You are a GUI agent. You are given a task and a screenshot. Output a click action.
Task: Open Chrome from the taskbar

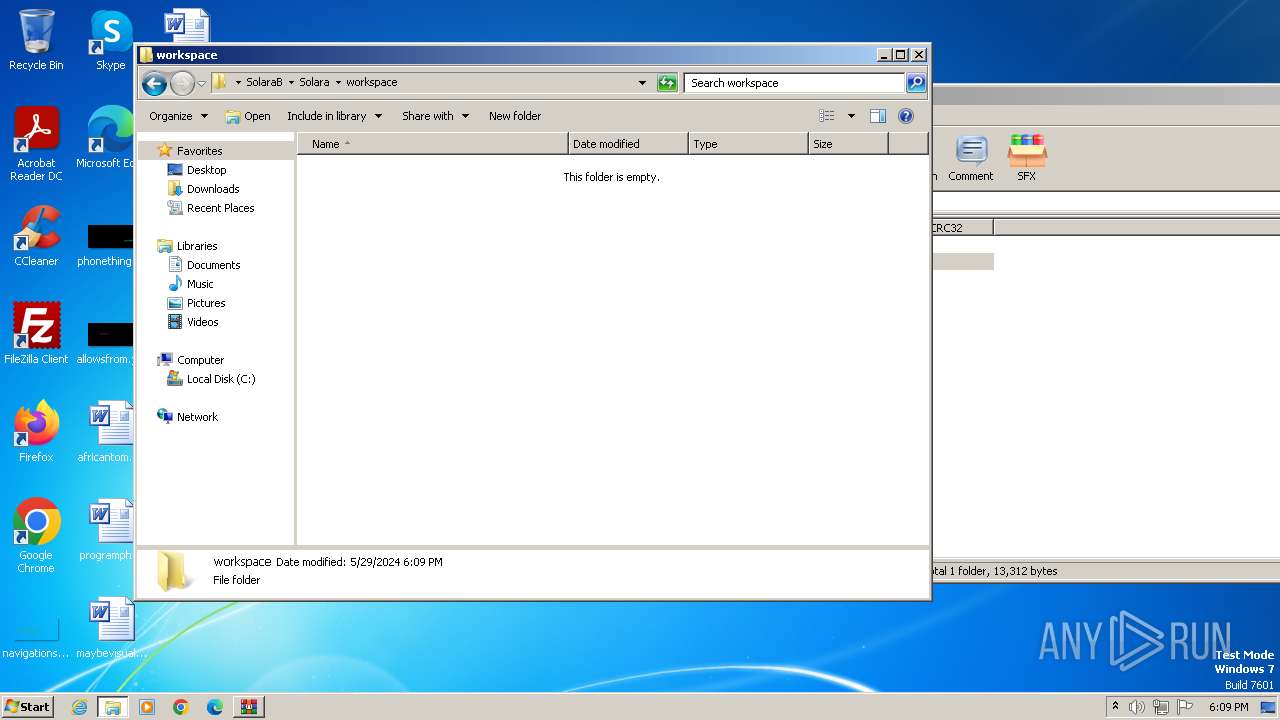181,707
